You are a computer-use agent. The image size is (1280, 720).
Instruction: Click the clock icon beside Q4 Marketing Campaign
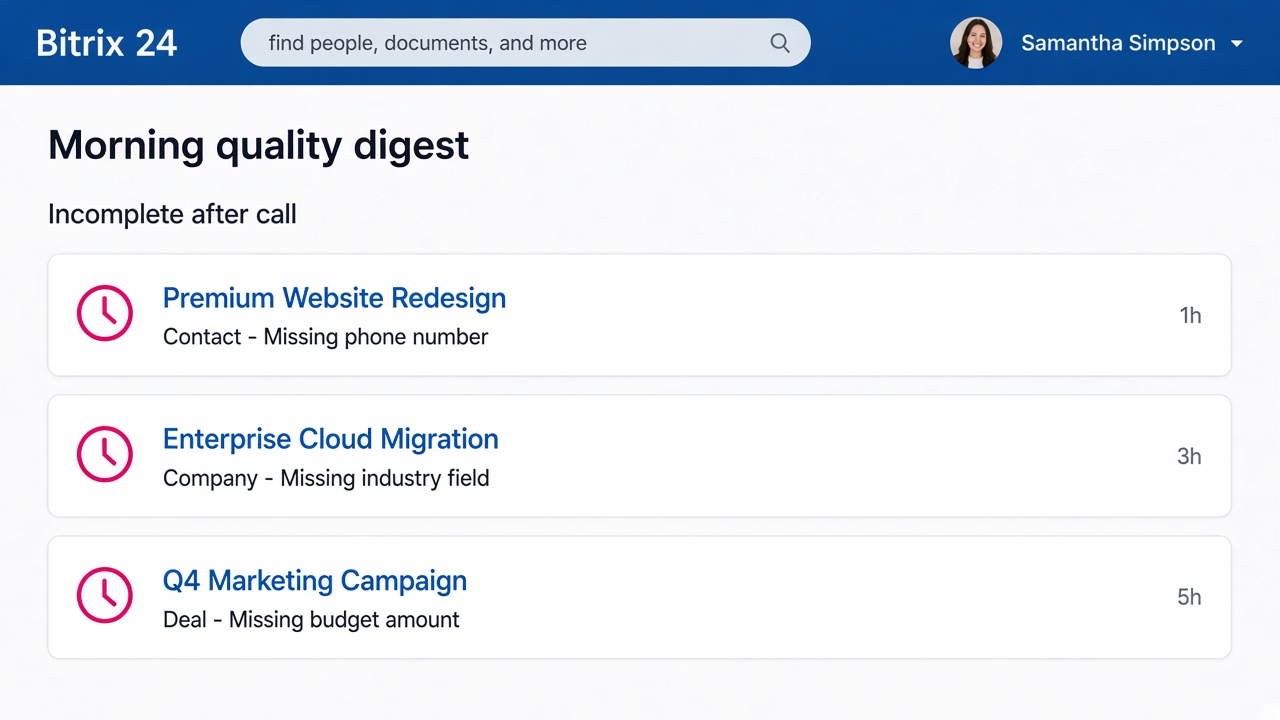click(105, 595)
